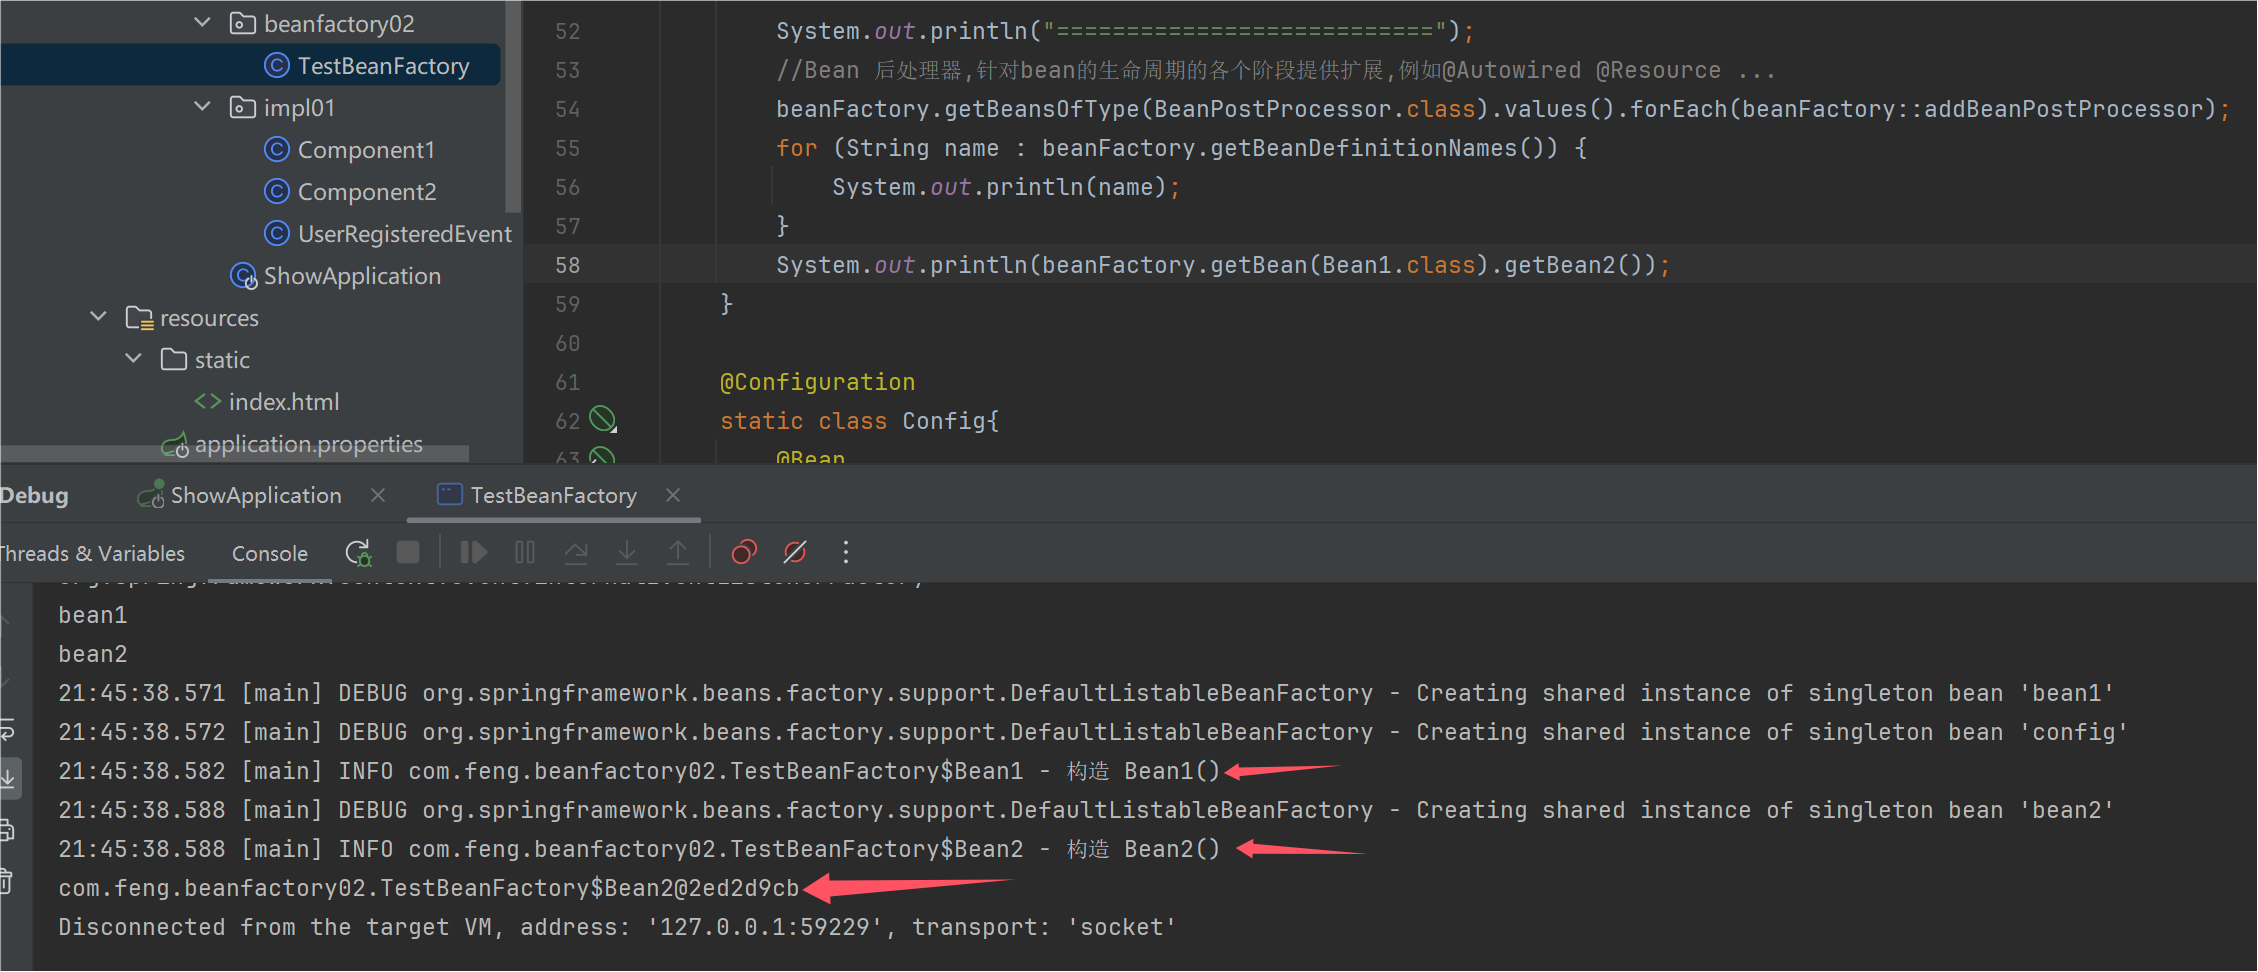Open the View Breakpoints dialog icon

(744, 552)
